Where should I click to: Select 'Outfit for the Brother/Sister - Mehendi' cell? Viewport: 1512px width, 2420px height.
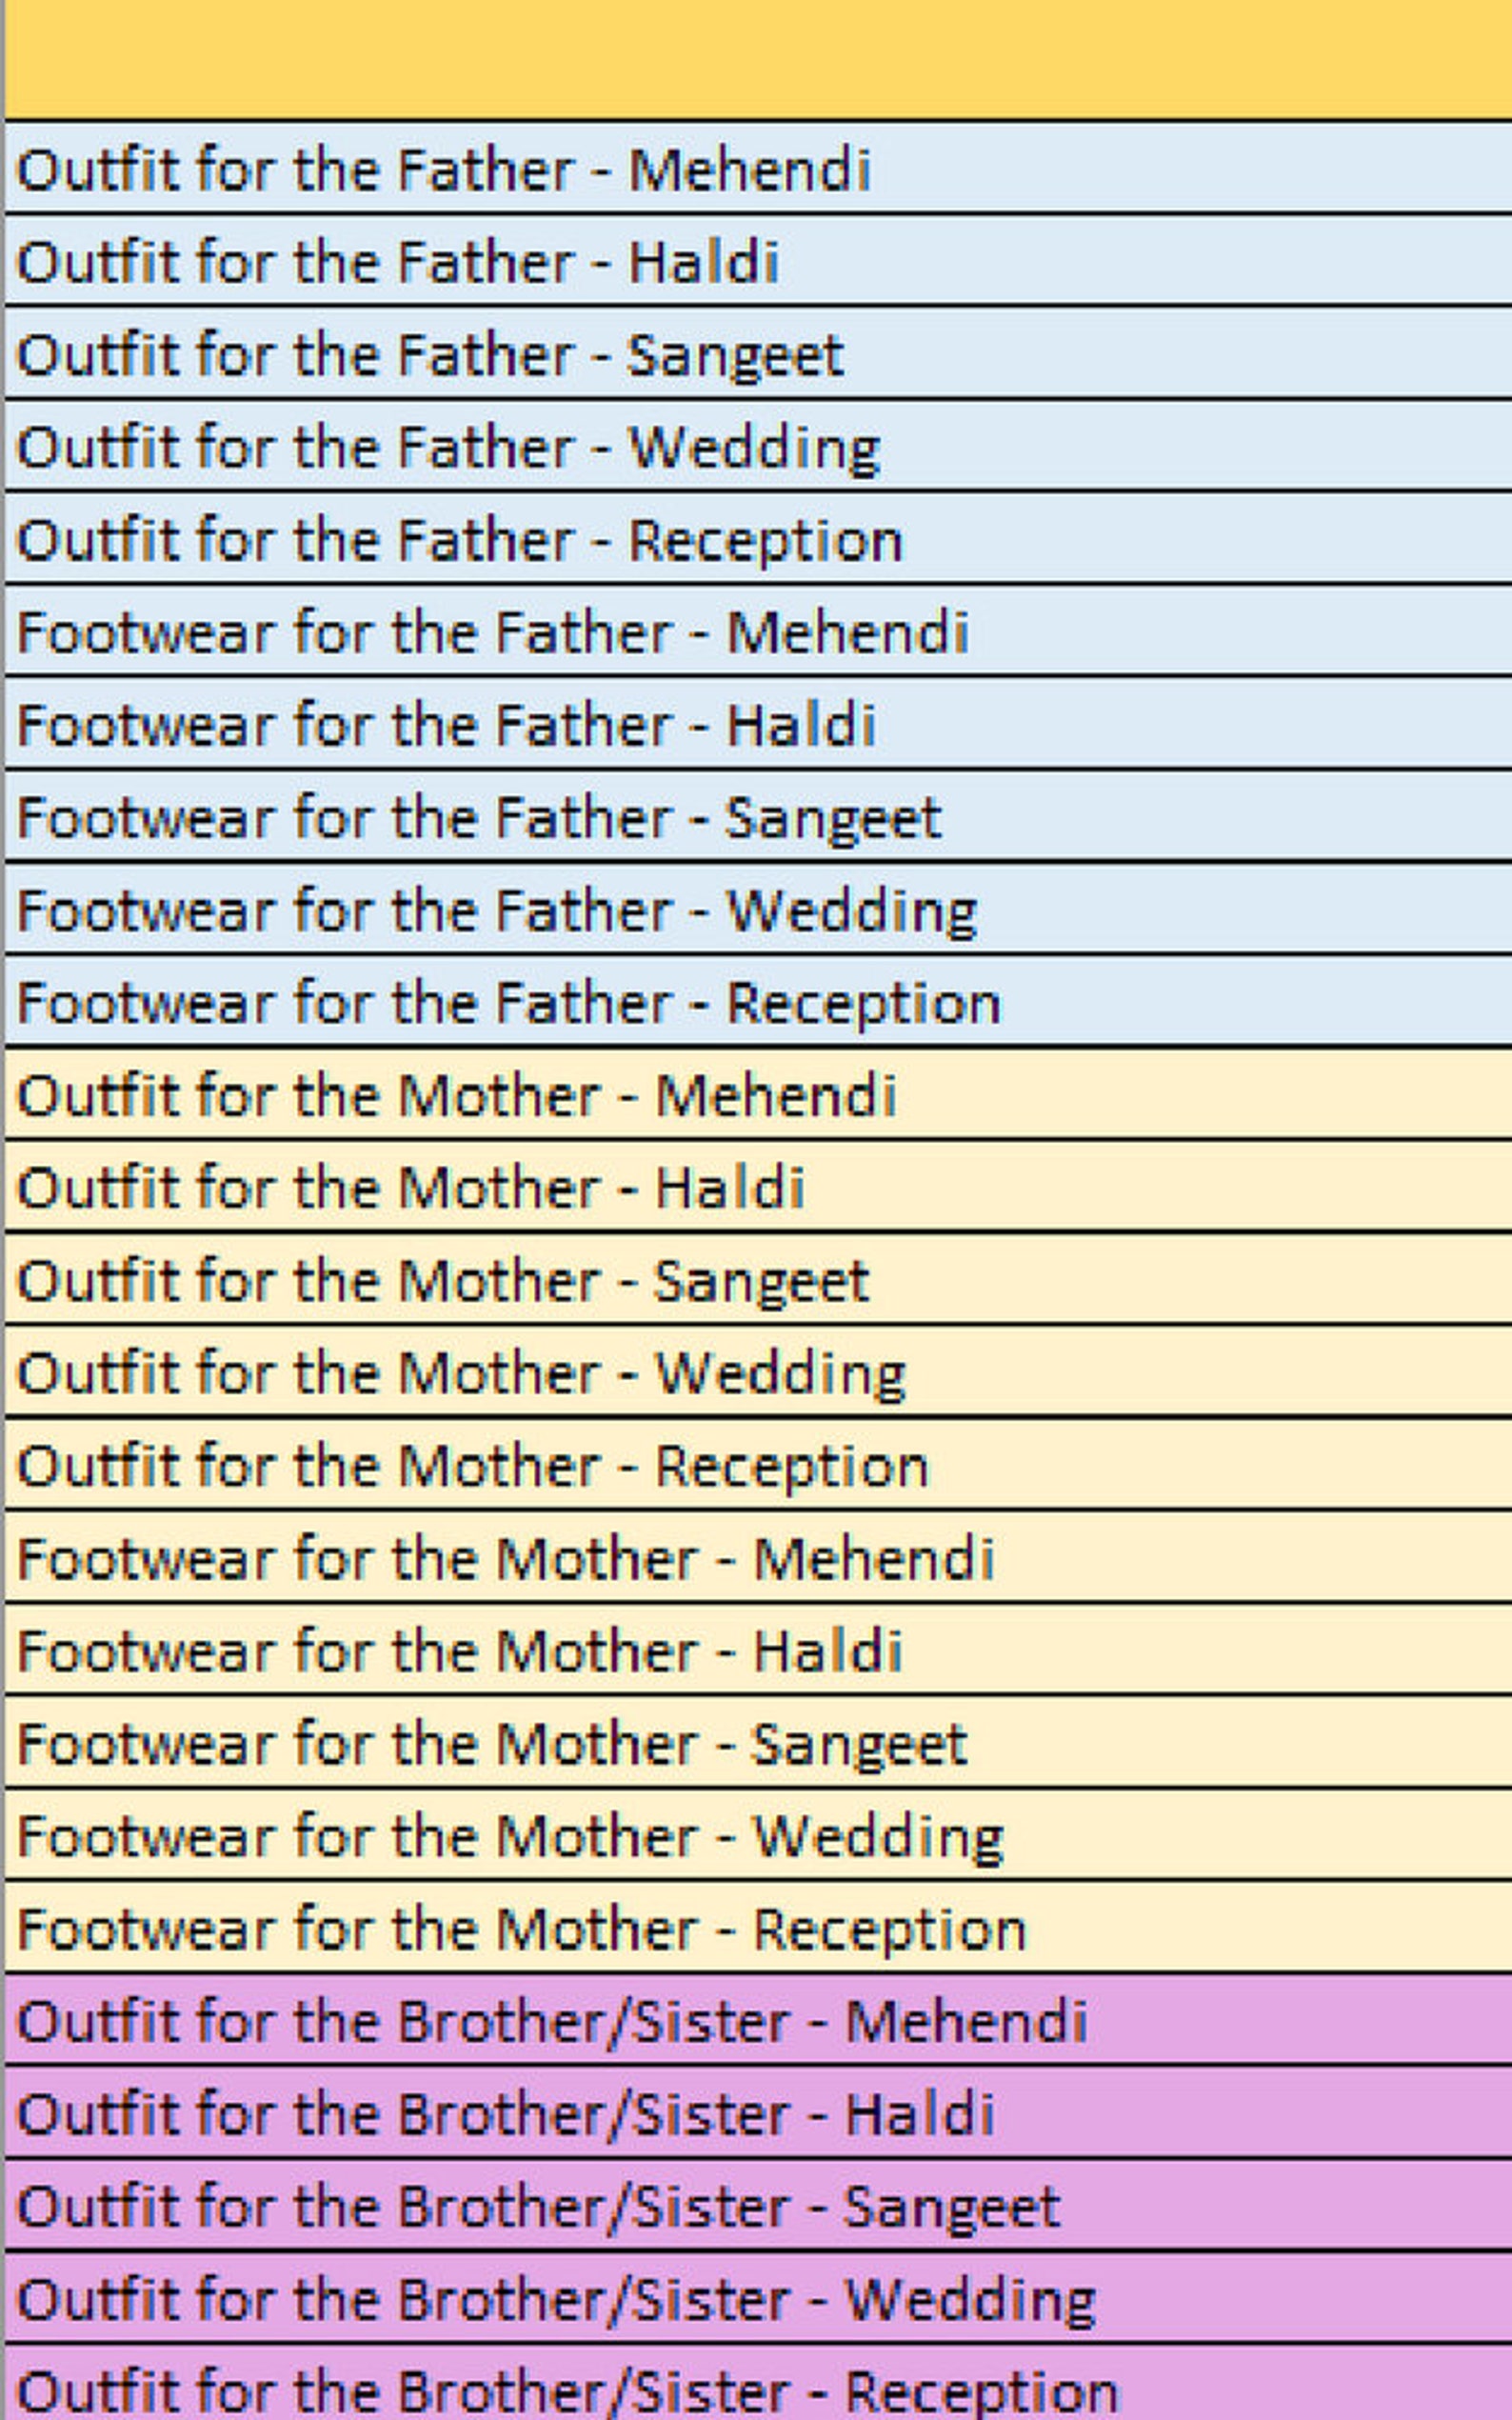point(758,2021)
